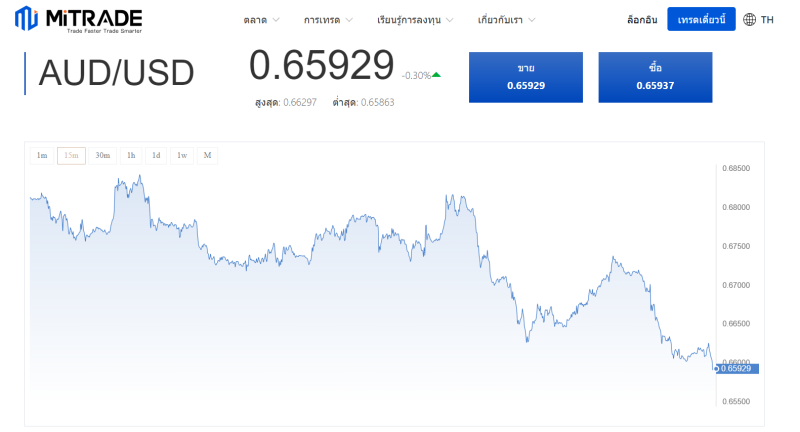Expand the ตลาด dropdown chevron

tap(276, 20)
